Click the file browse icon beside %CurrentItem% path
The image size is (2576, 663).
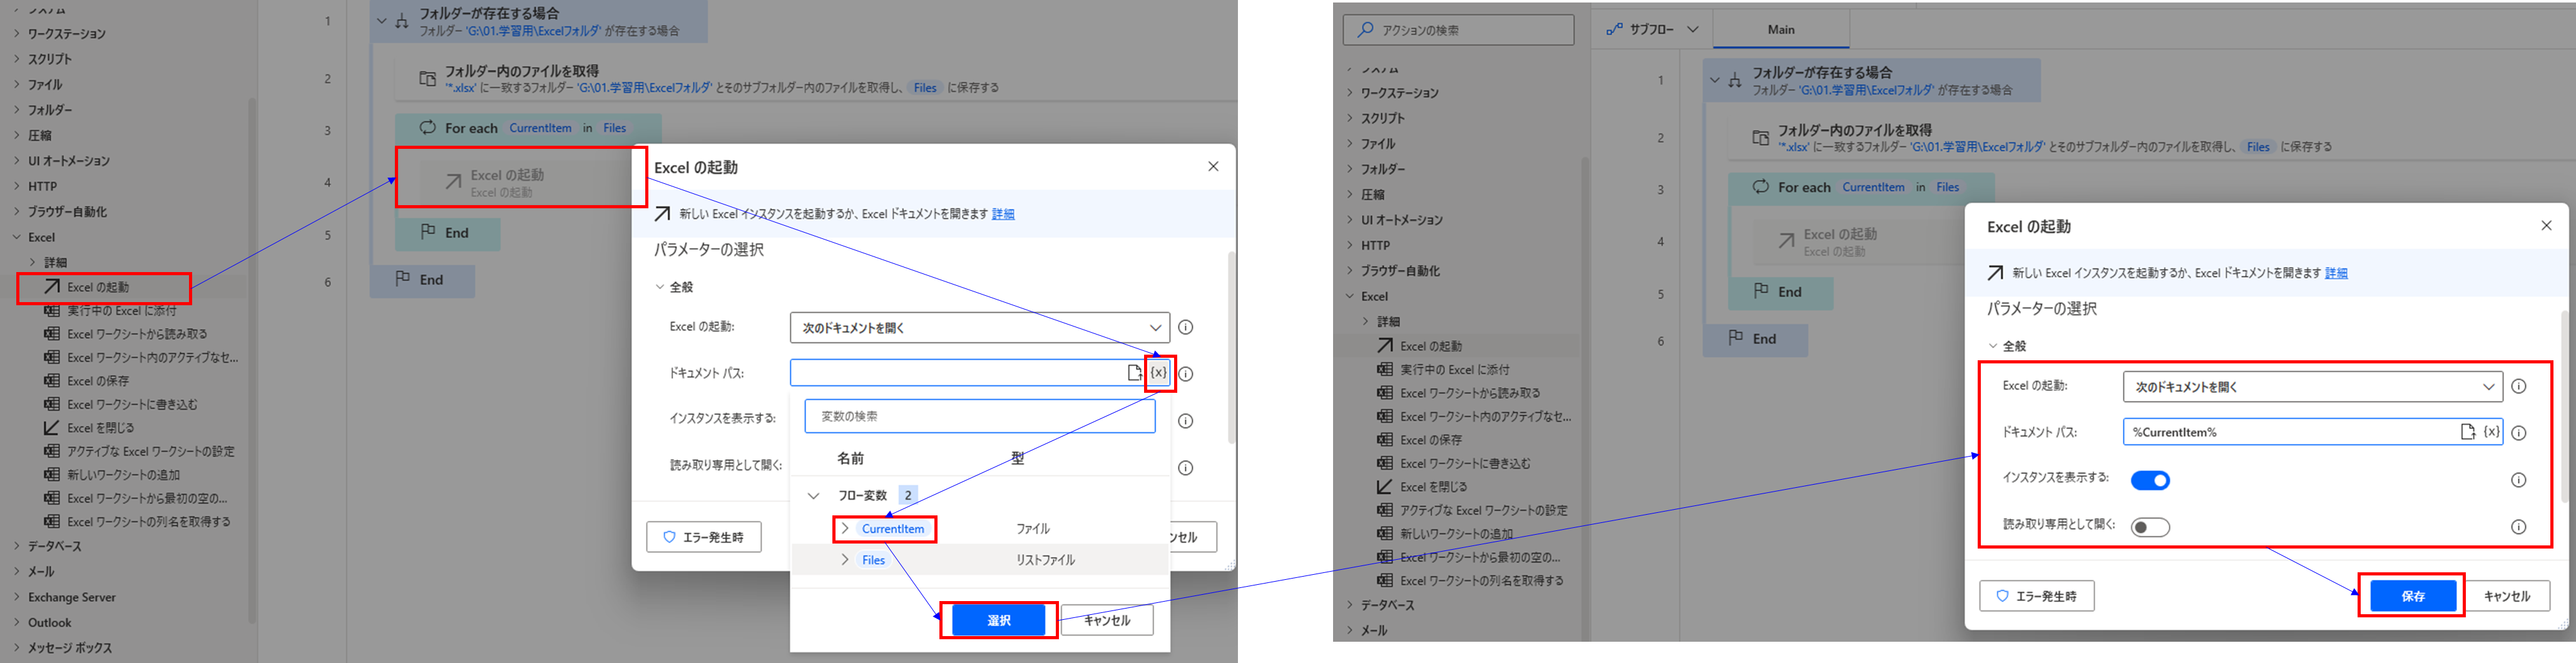2467,432
